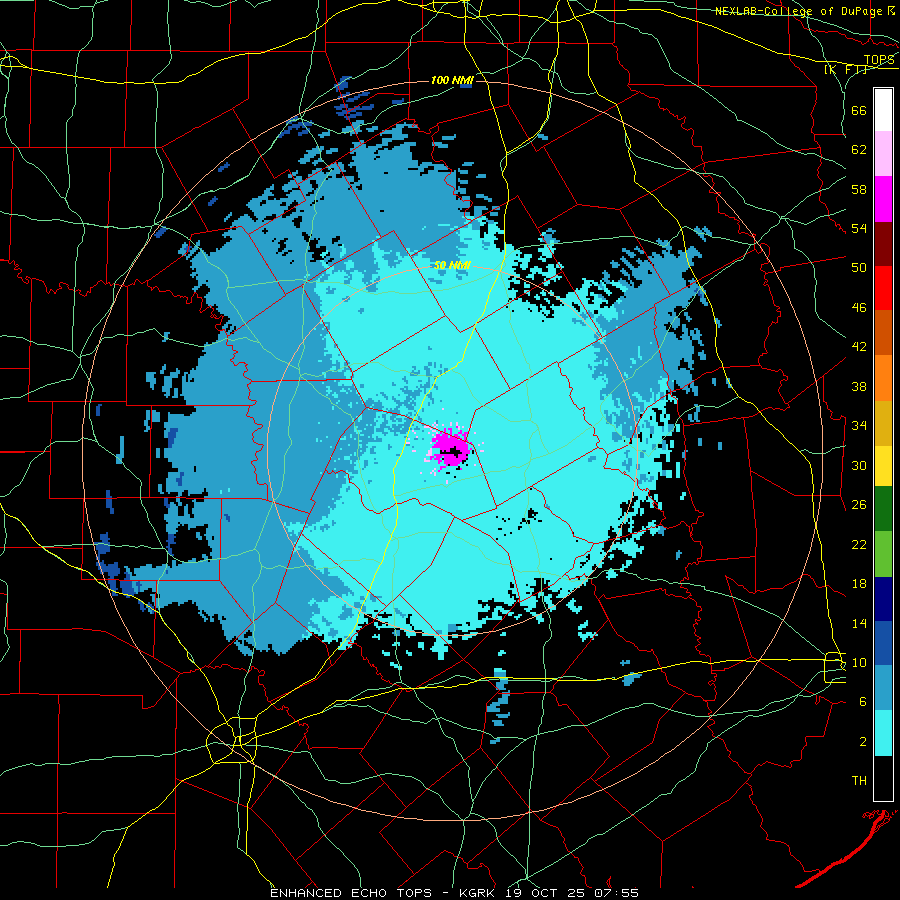
Task: Pick the dark orange legend swatch
Action: (883, 333)
